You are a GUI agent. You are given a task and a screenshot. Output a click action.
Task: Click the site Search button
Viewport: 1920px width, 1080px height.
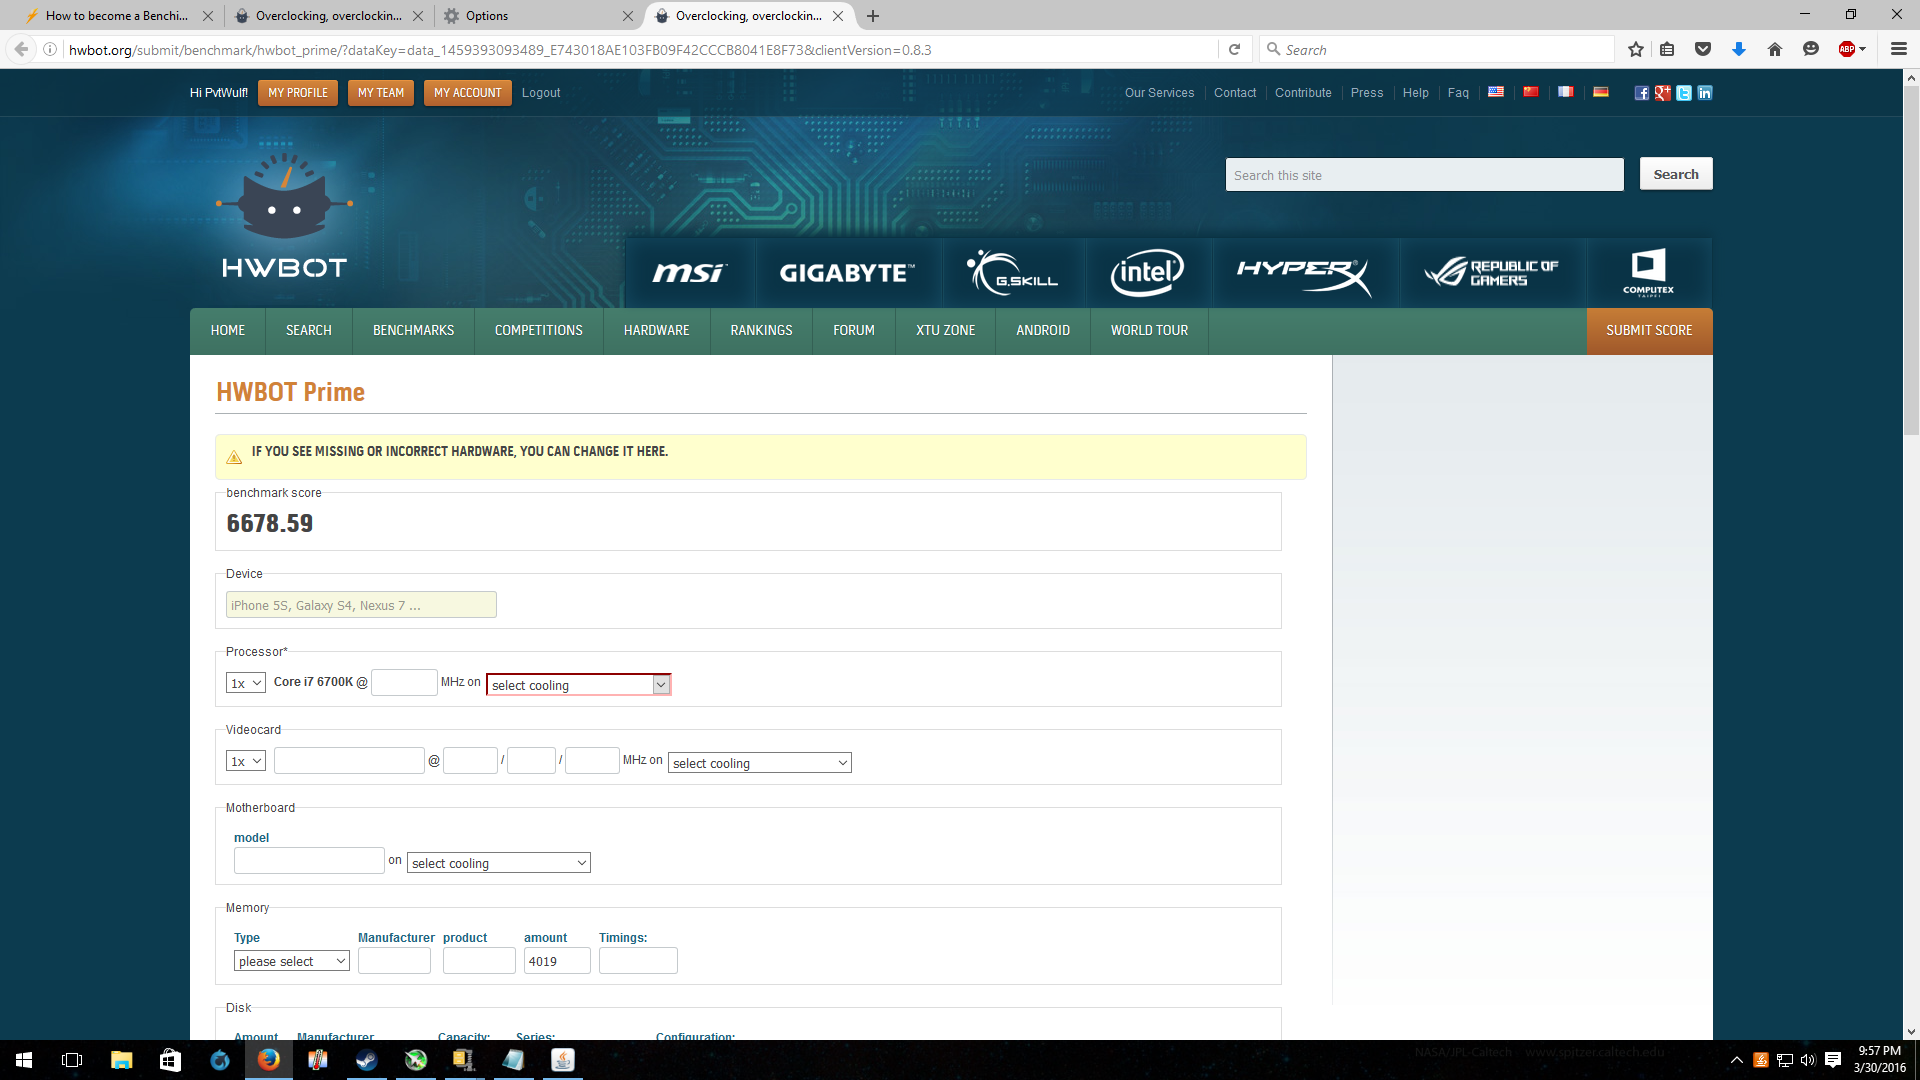tap(1676, 174)
